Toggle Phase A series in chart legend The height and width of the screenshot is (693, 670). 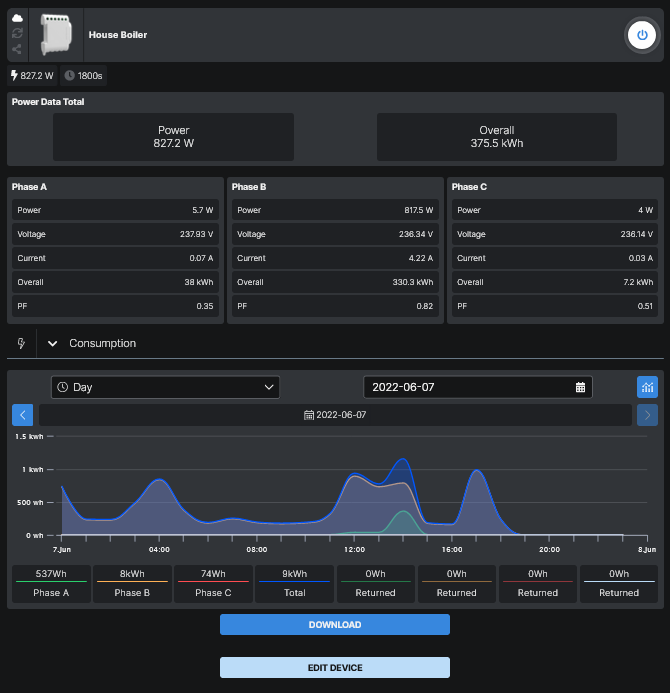click(x=51, y=584)
